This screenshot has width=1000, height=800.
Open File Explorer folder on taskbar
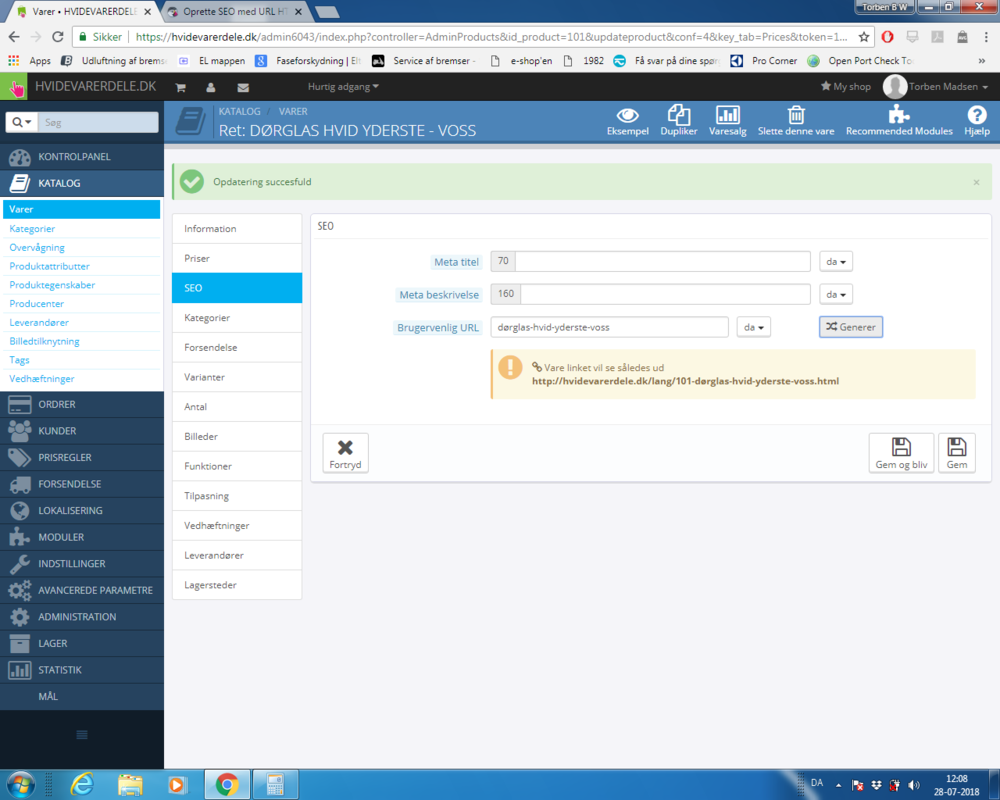[x=130, y=785]
